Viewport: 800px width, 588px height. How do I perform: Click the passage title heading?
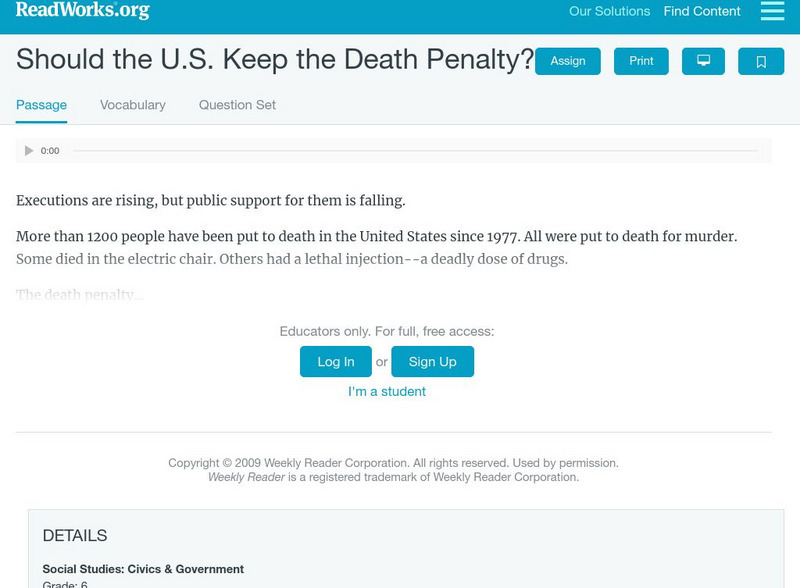point(275,60)
